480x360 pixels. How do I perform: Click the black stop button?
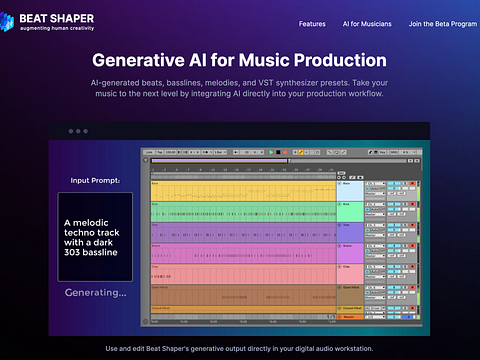click(278, 152)
